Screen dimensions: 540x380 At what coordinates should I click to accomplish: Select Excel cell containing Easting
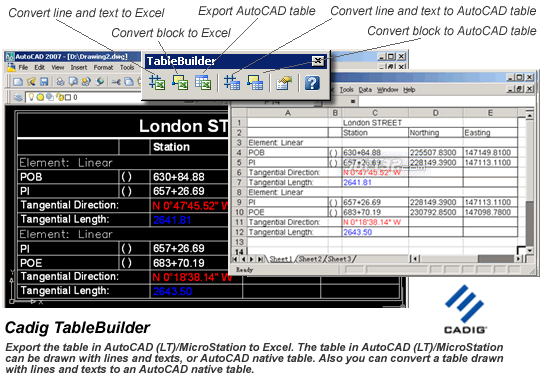coord(490,133)
